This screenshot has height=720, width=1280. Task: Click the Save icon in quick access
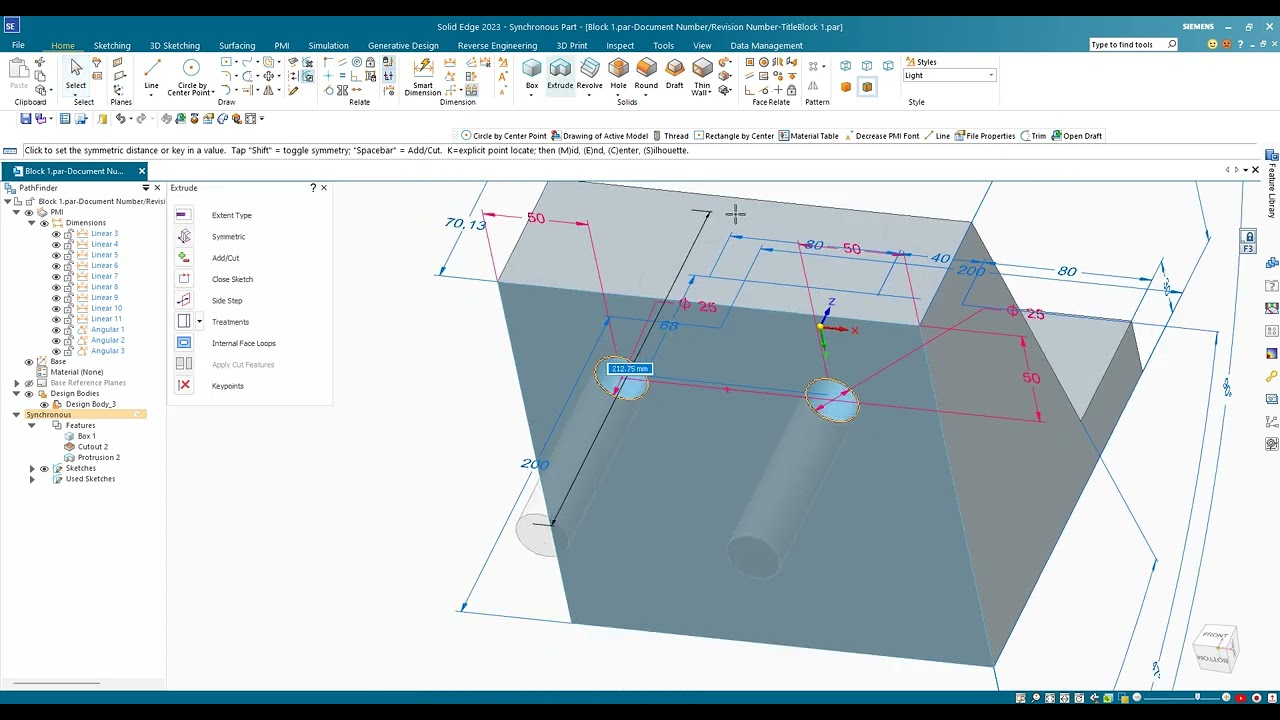coord(26,118)
